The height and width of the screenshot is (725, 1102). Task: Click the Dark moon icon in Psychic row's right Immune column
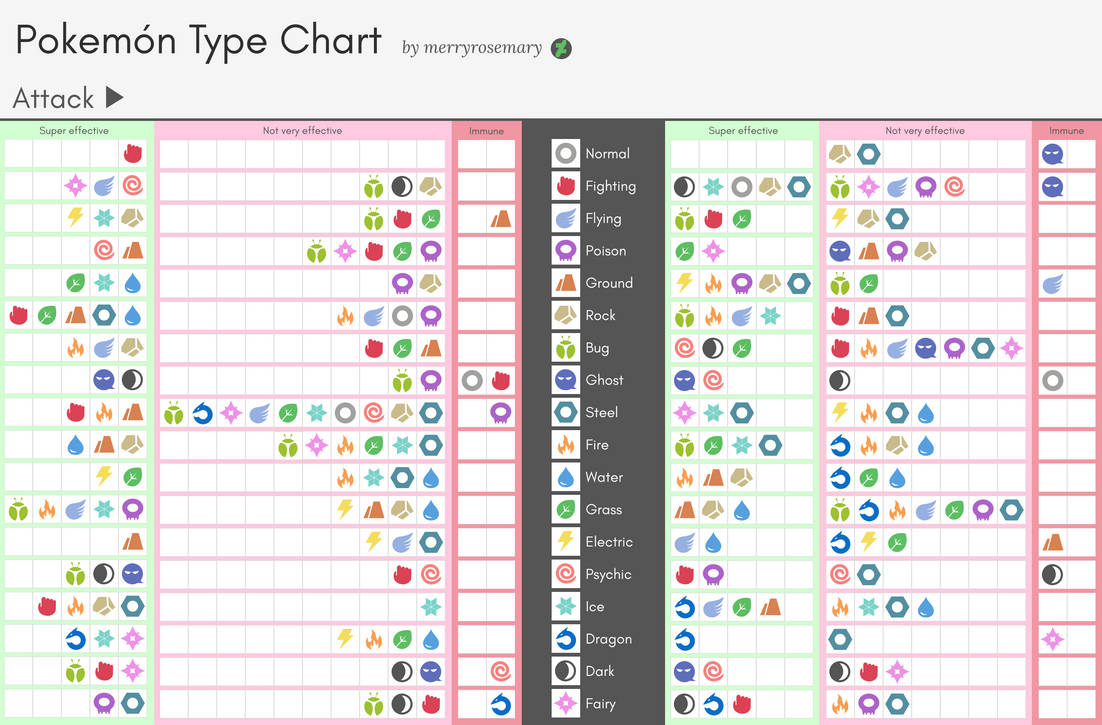(1052, 575)
